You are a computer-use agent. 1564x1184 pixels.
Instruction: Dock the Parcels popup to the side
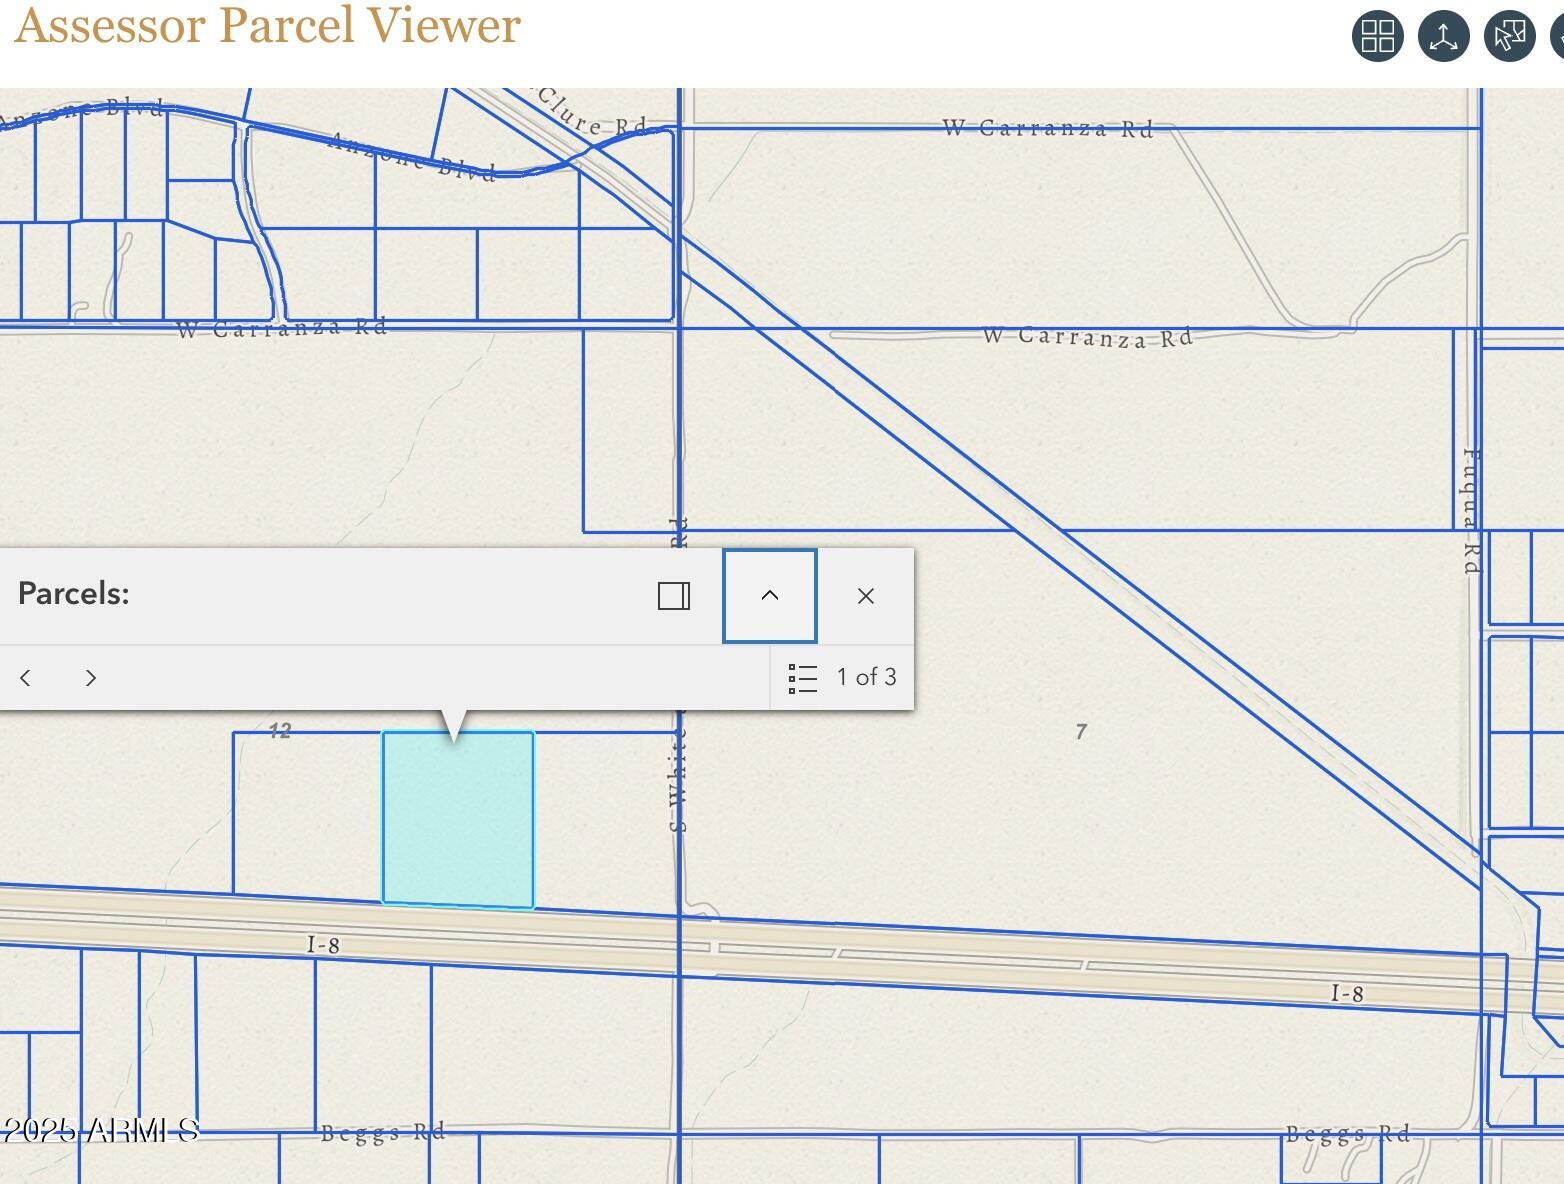[x=674, y=596]
